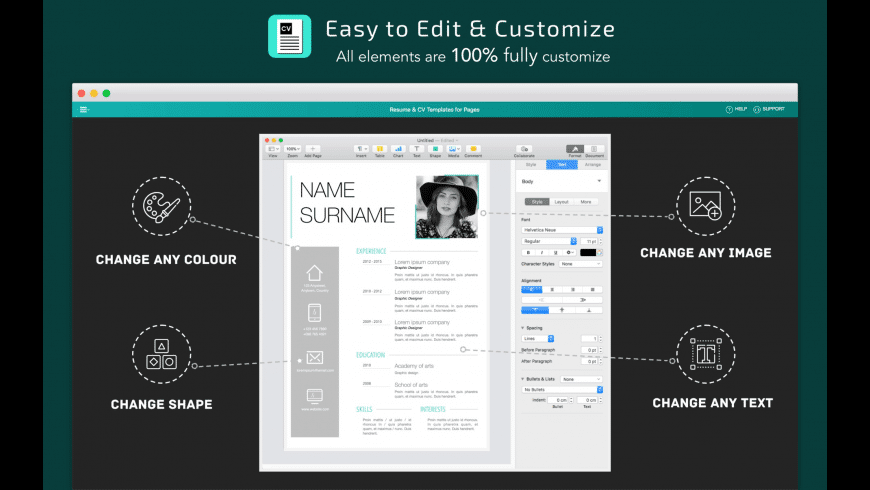Open the Character Styles None dropdown

coord(580,264)
